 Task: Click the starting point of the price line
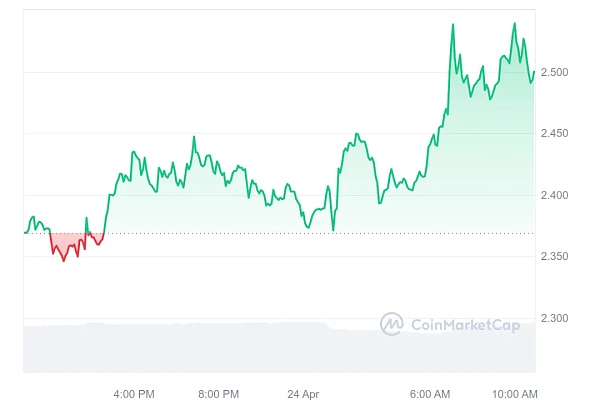click(x=24, y=233)
